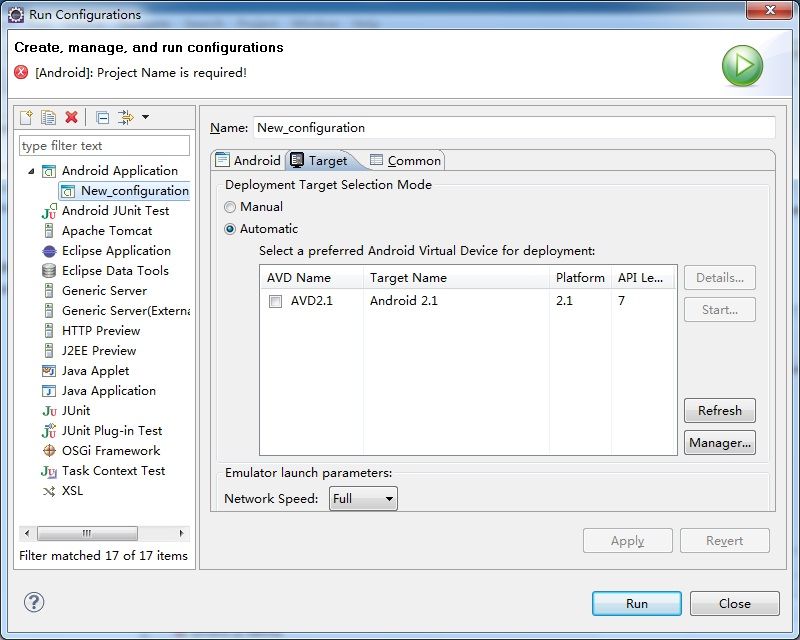Click into the type filter text field
This screenshot has height=640, width=800.
104,146
